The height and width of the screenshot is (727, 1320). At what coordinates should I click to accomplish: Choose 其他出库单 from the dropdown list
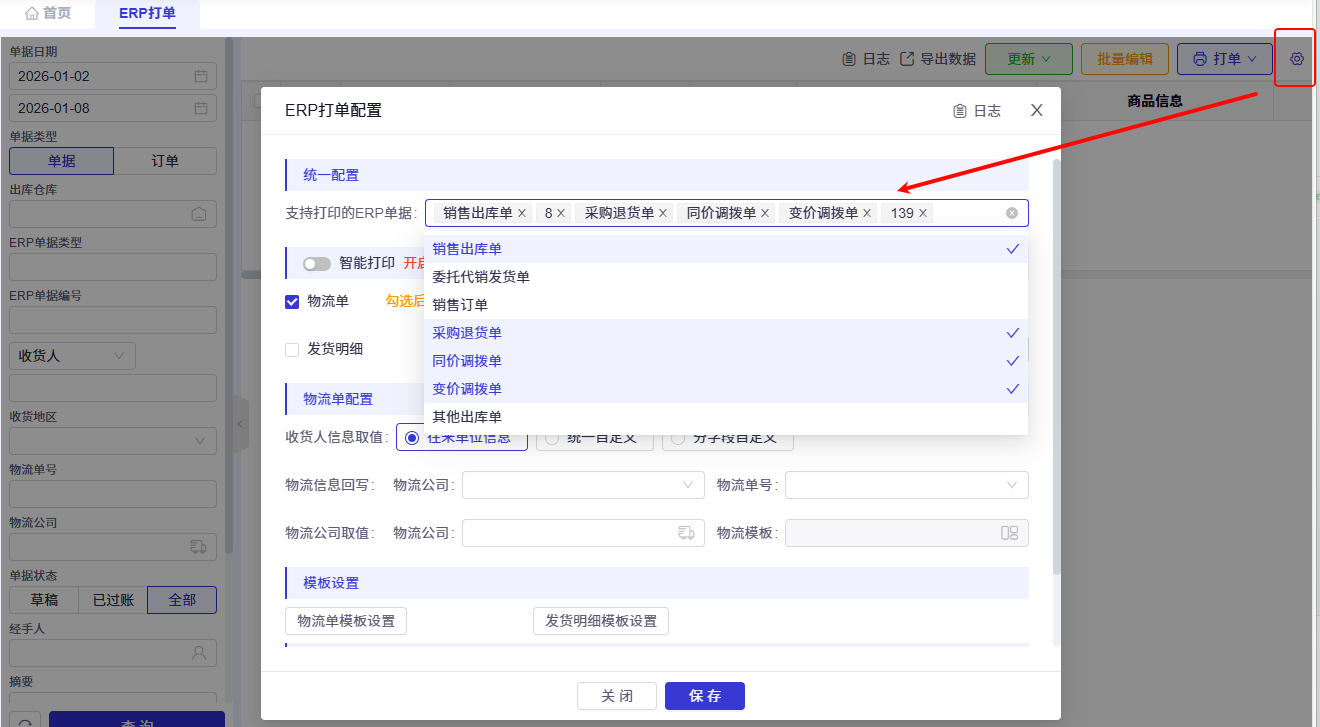(x=726, y=417)
